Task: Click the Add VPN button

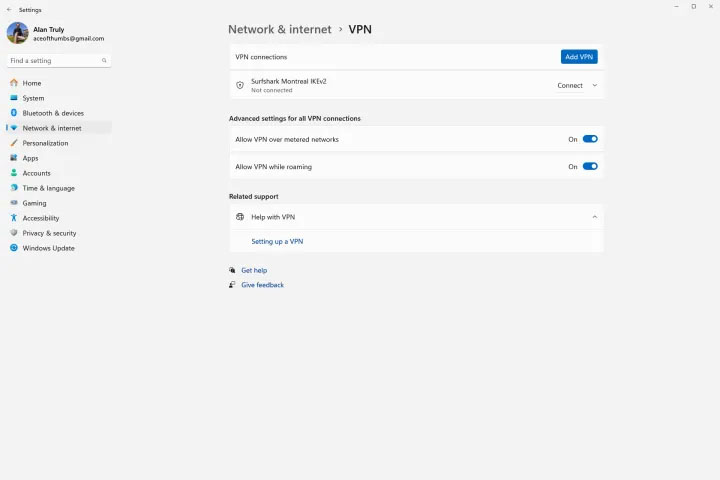Action: [x=579, y=57]
